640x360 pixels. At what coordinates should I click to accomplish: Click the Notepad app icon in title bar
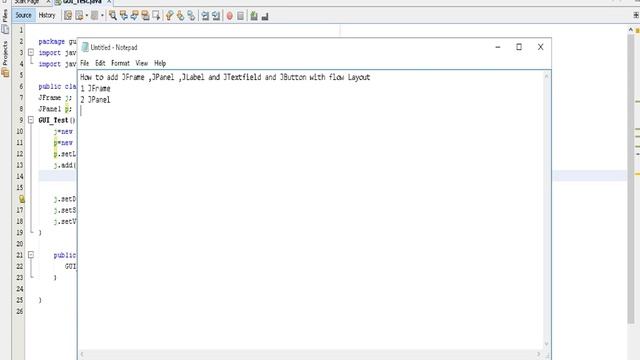click(x=85, y=47)
